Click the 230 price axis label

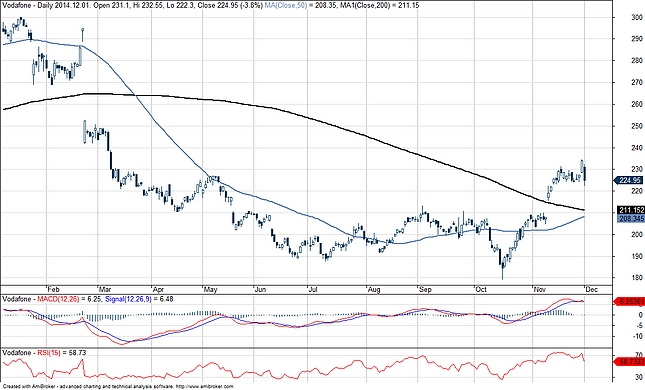click(638, 169)
